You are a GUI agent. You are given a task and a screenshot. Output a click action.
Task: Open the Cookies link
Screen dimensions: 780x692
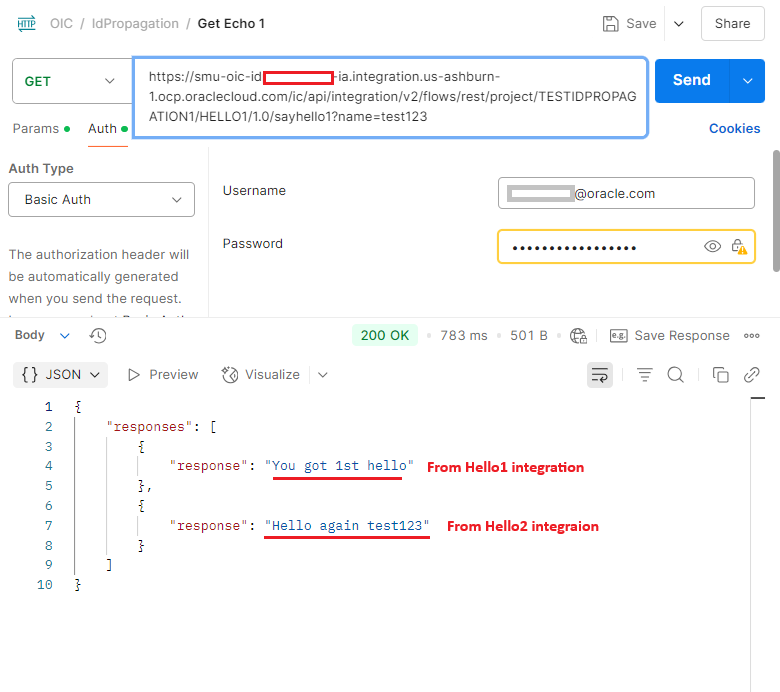click(x=734, y=129)
